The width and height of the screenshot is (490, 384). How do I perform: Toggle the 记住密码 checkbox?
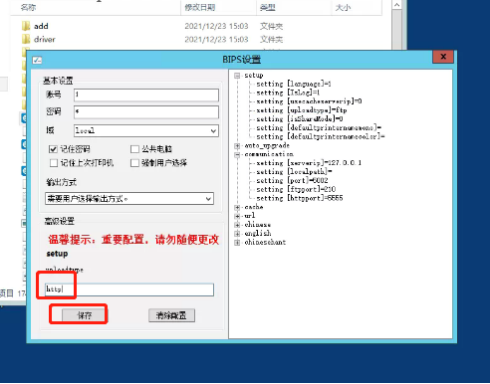pos(53,149)
